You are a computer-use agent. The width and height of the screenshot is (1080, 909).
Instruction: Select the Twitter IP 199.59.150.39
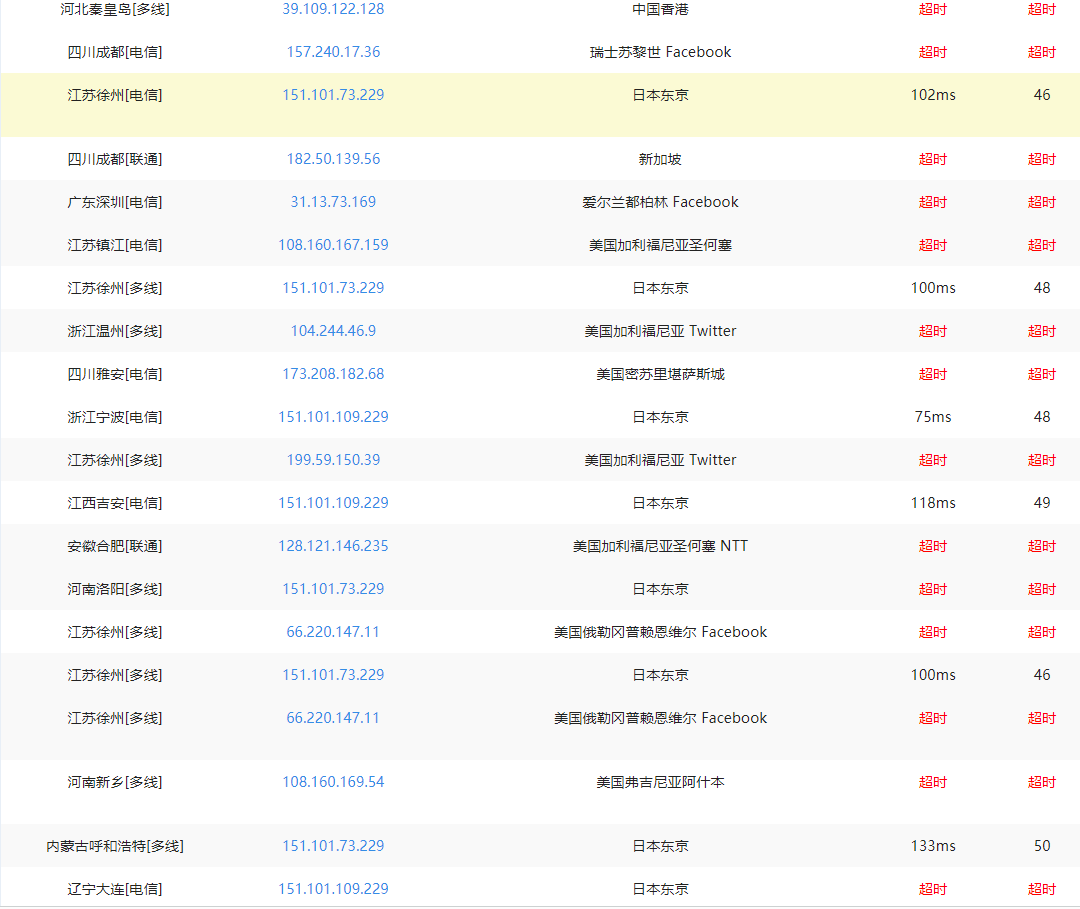pyautogui.click(x=334, y=459)
